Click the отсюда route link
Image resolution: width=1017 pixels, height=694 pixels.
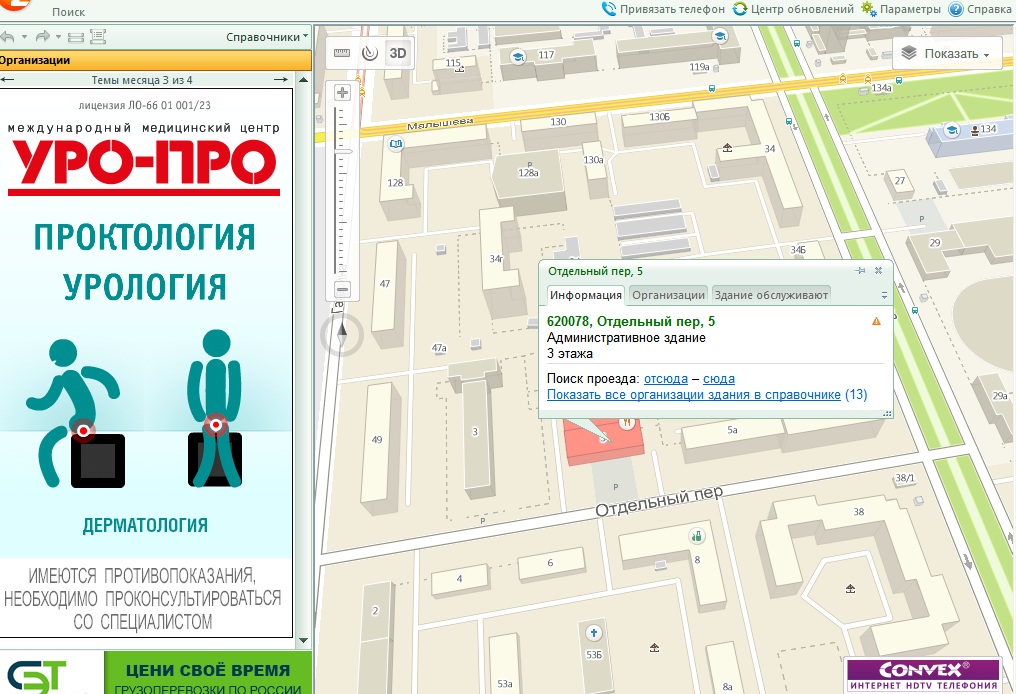(x=665, y=379)
